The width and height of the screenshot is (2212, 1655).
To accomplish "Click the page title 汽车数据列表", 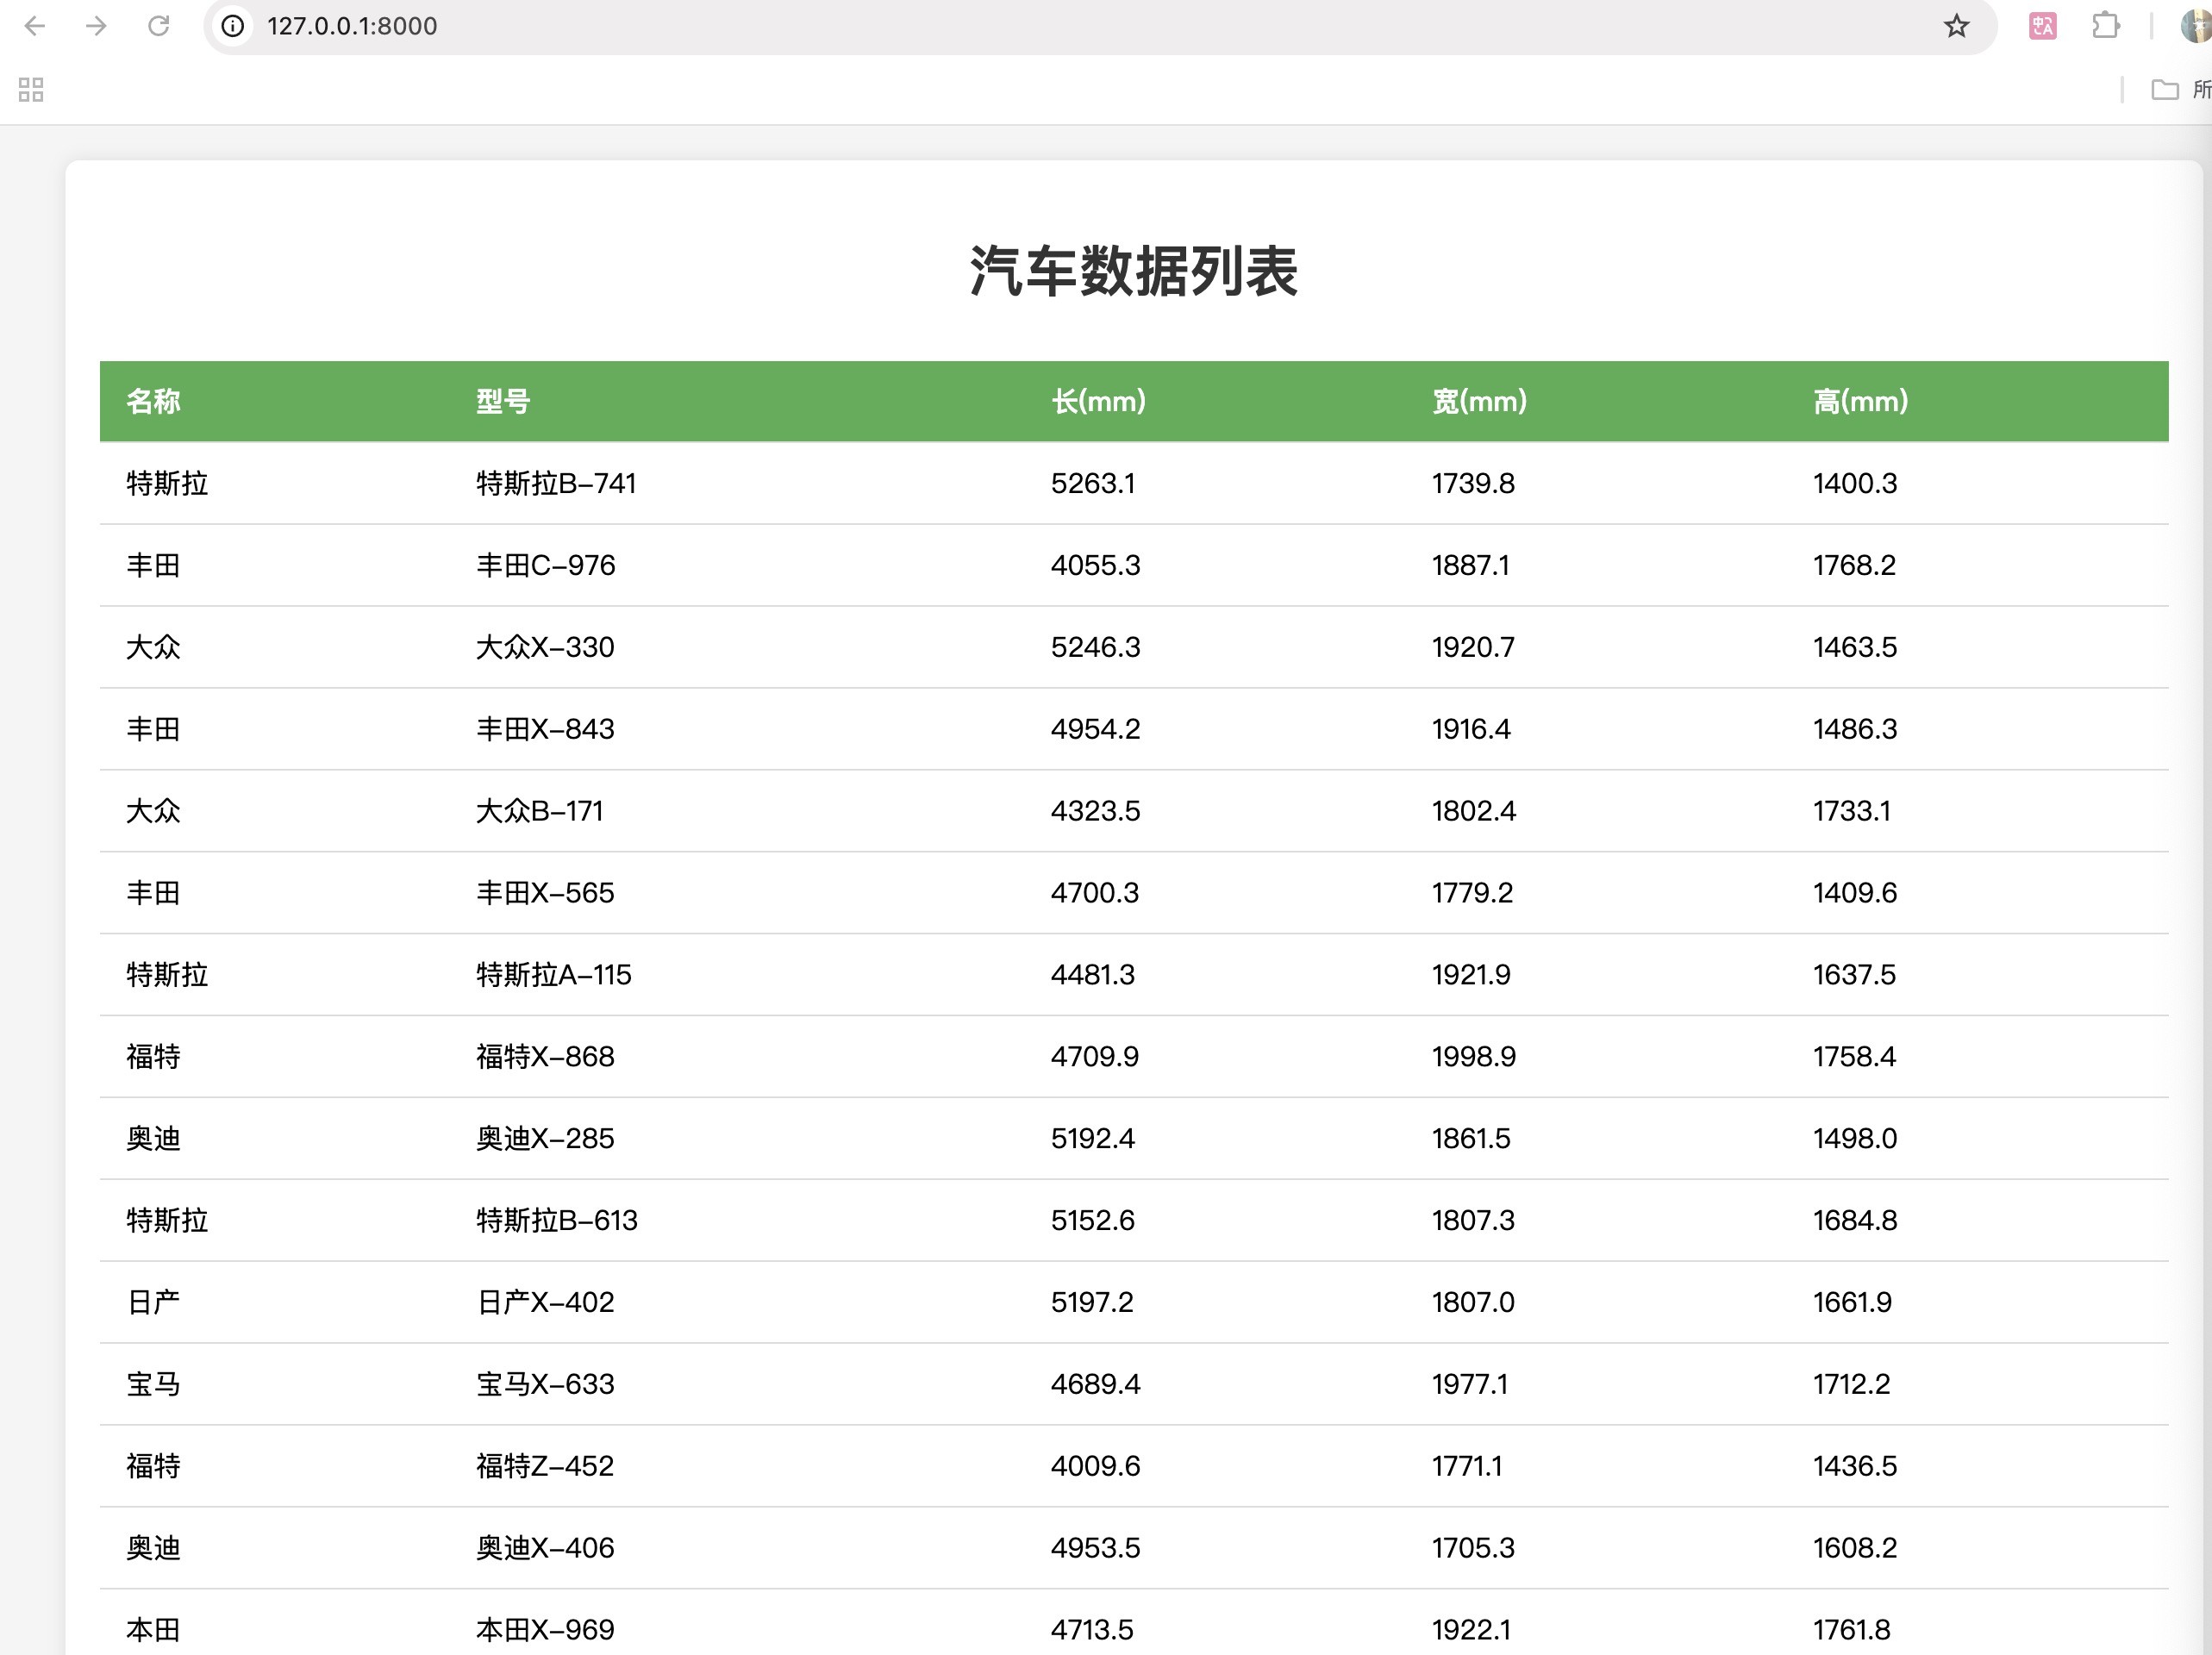I will point(1134,271).
